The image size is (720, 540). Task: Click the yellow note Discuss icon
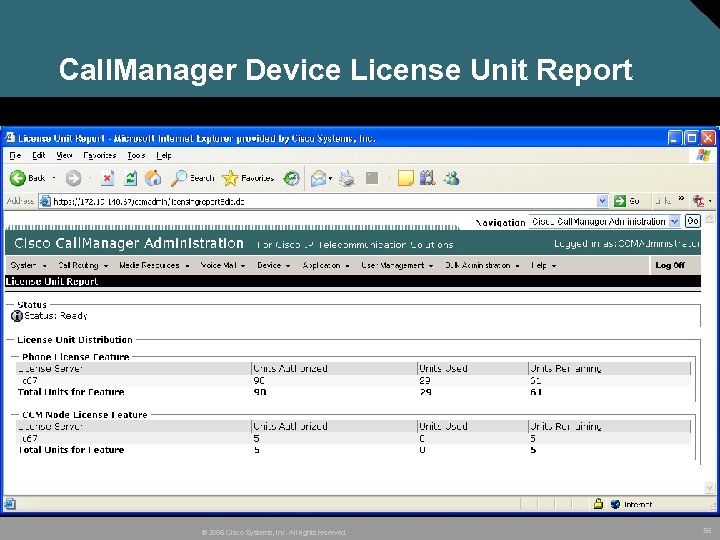tap(405, 178)
